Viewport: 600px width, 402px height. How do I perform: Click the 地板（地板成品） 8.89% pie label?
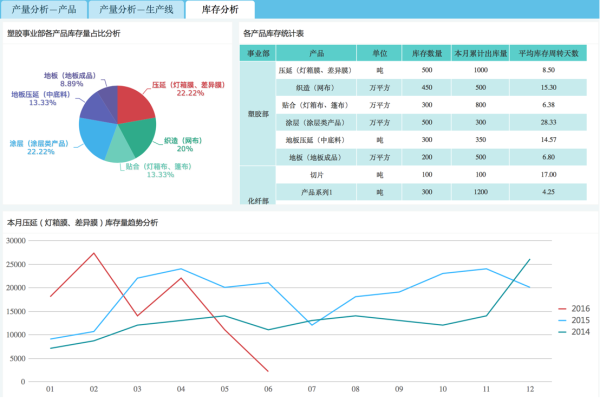click(70, 80)
